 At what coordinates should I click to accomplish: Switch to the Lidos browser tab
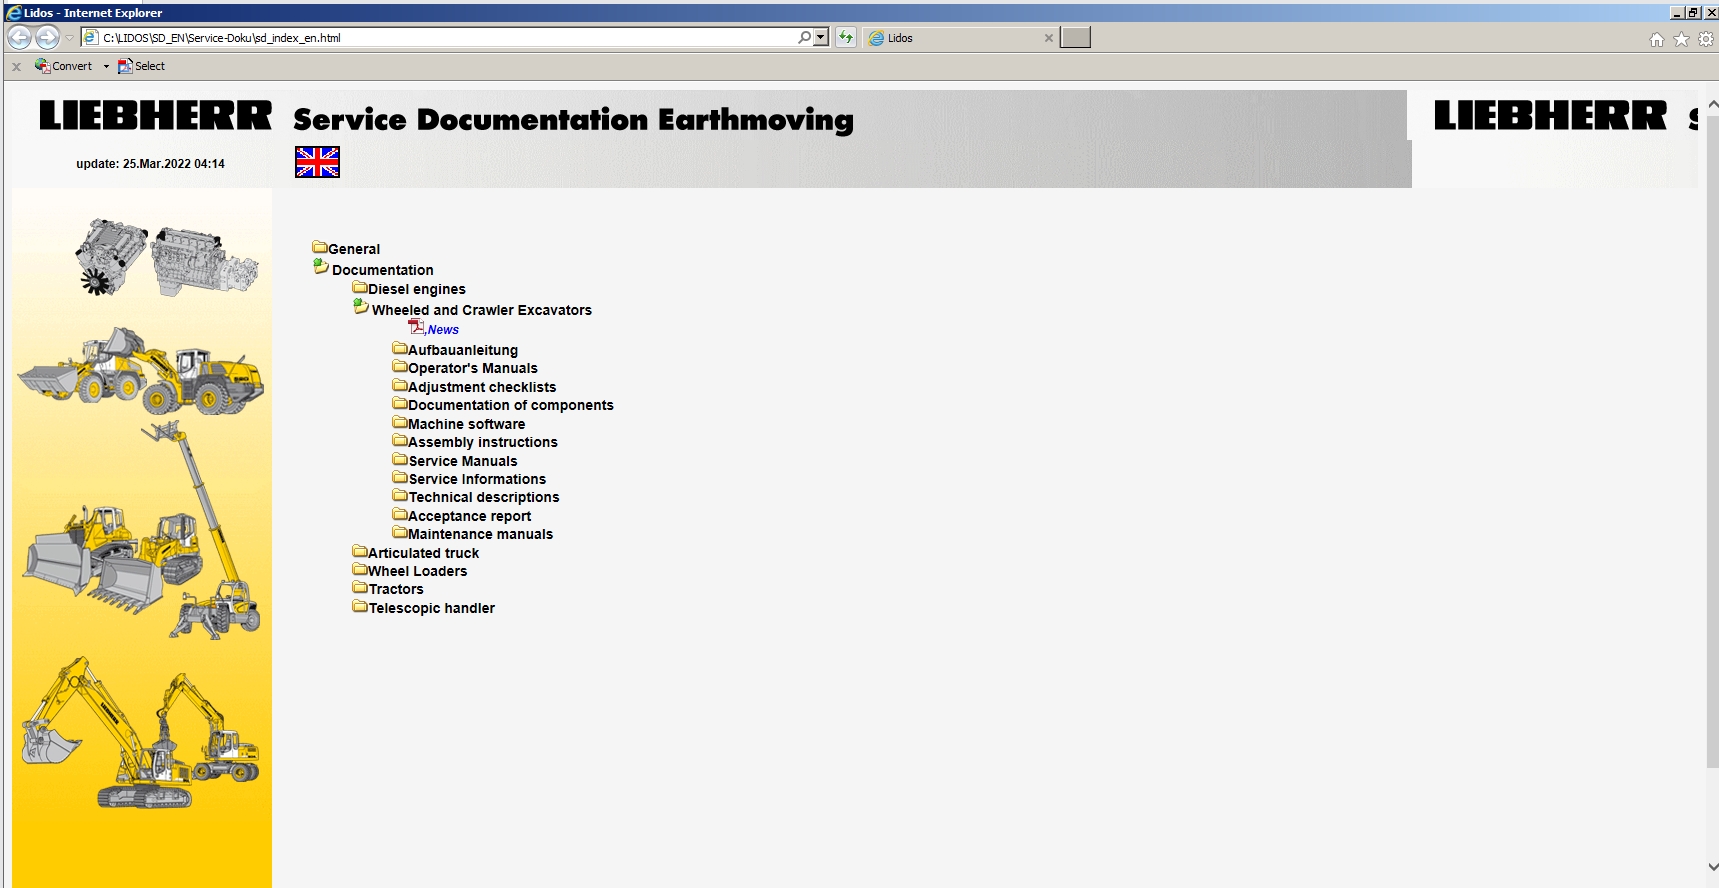960,38
